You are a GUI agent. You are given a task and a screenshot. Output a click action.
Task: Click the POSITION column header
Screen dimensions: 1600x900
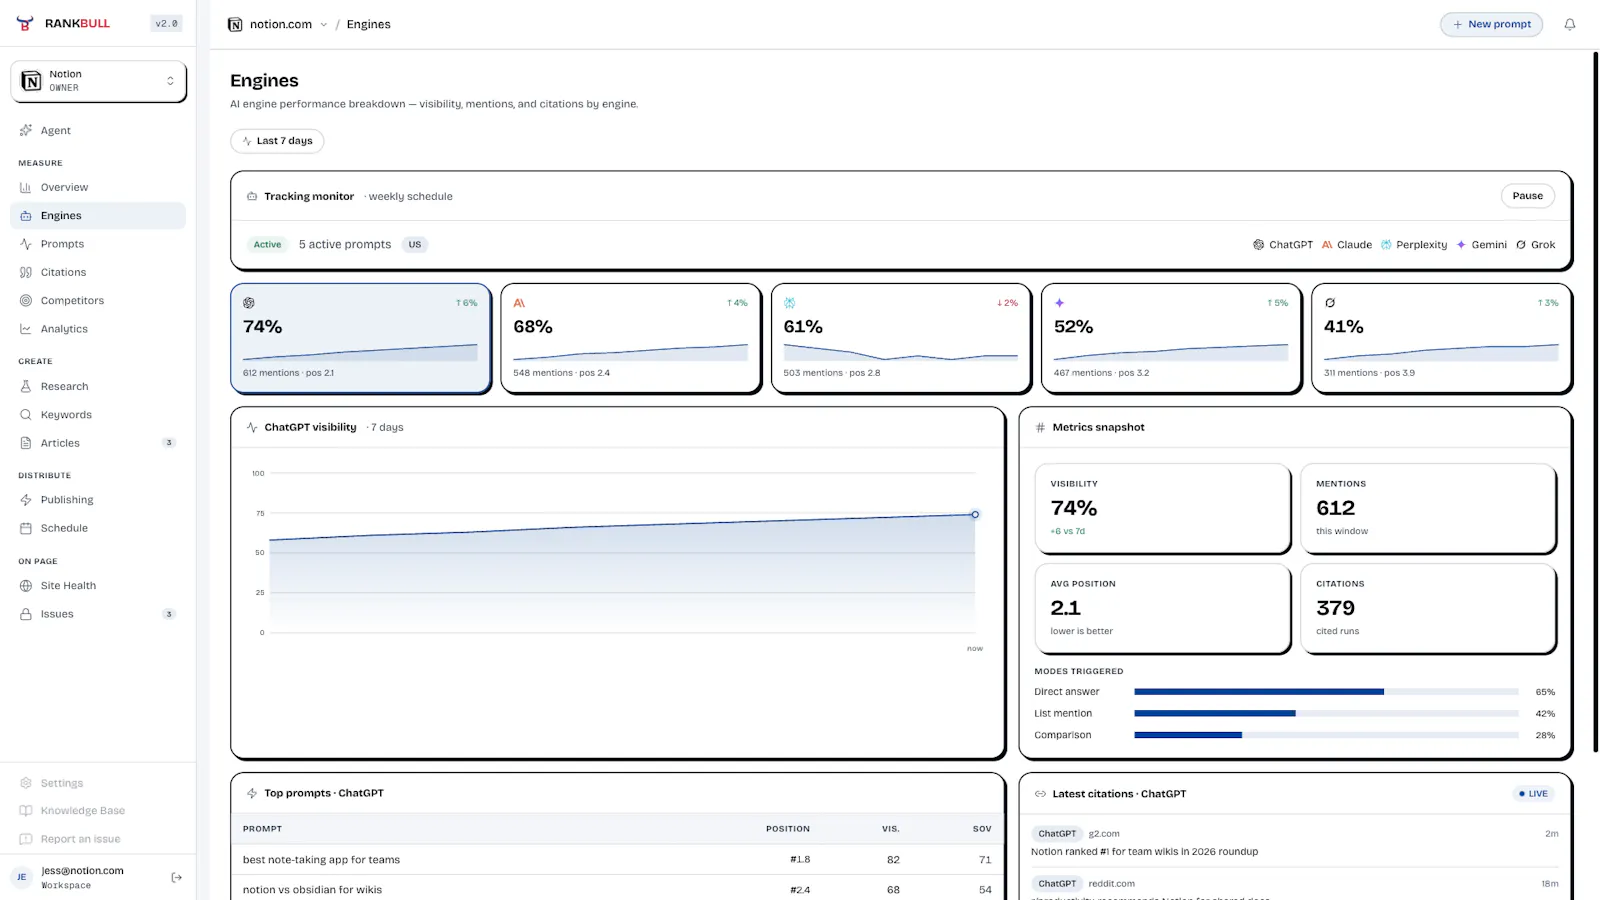coord(788,829)
